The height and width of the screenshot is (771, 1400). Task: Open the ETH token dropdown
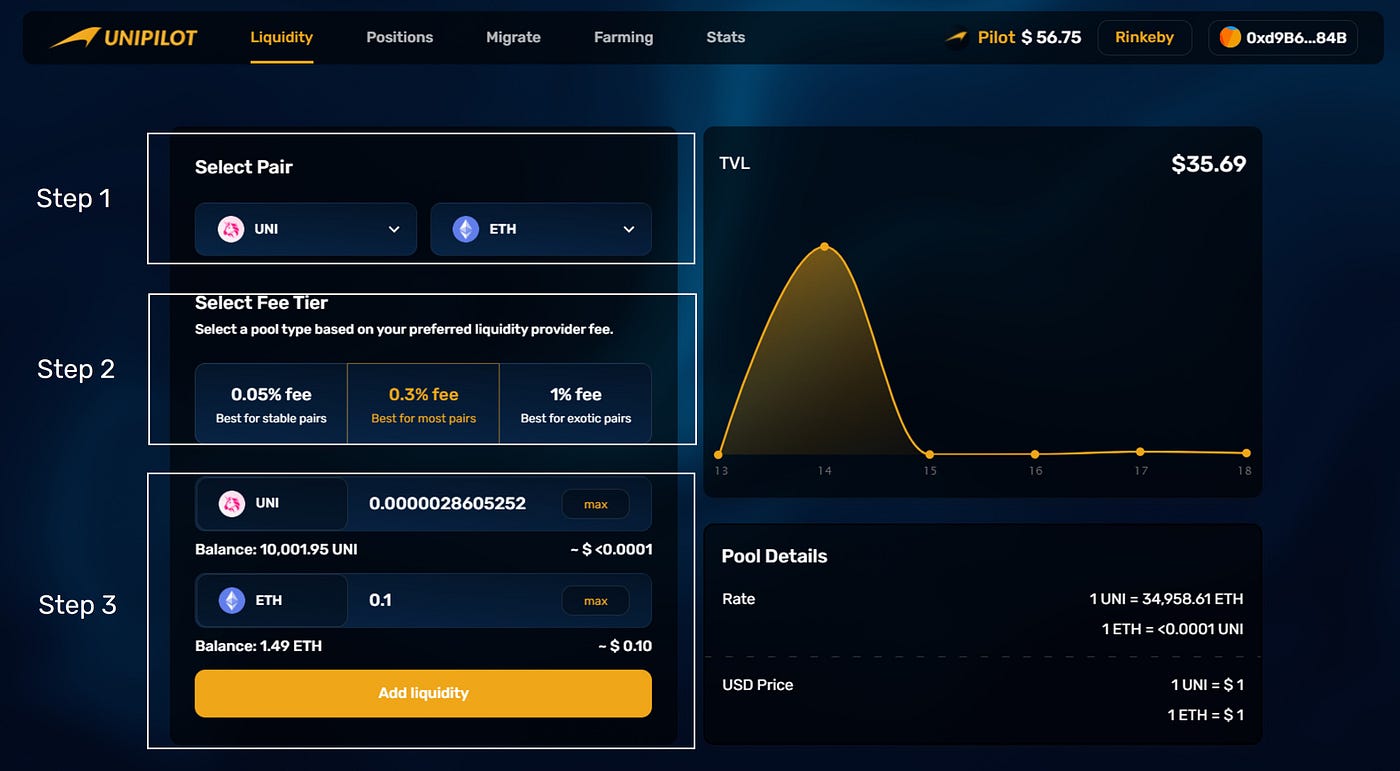pyautogui.click(x=541, y=229)
